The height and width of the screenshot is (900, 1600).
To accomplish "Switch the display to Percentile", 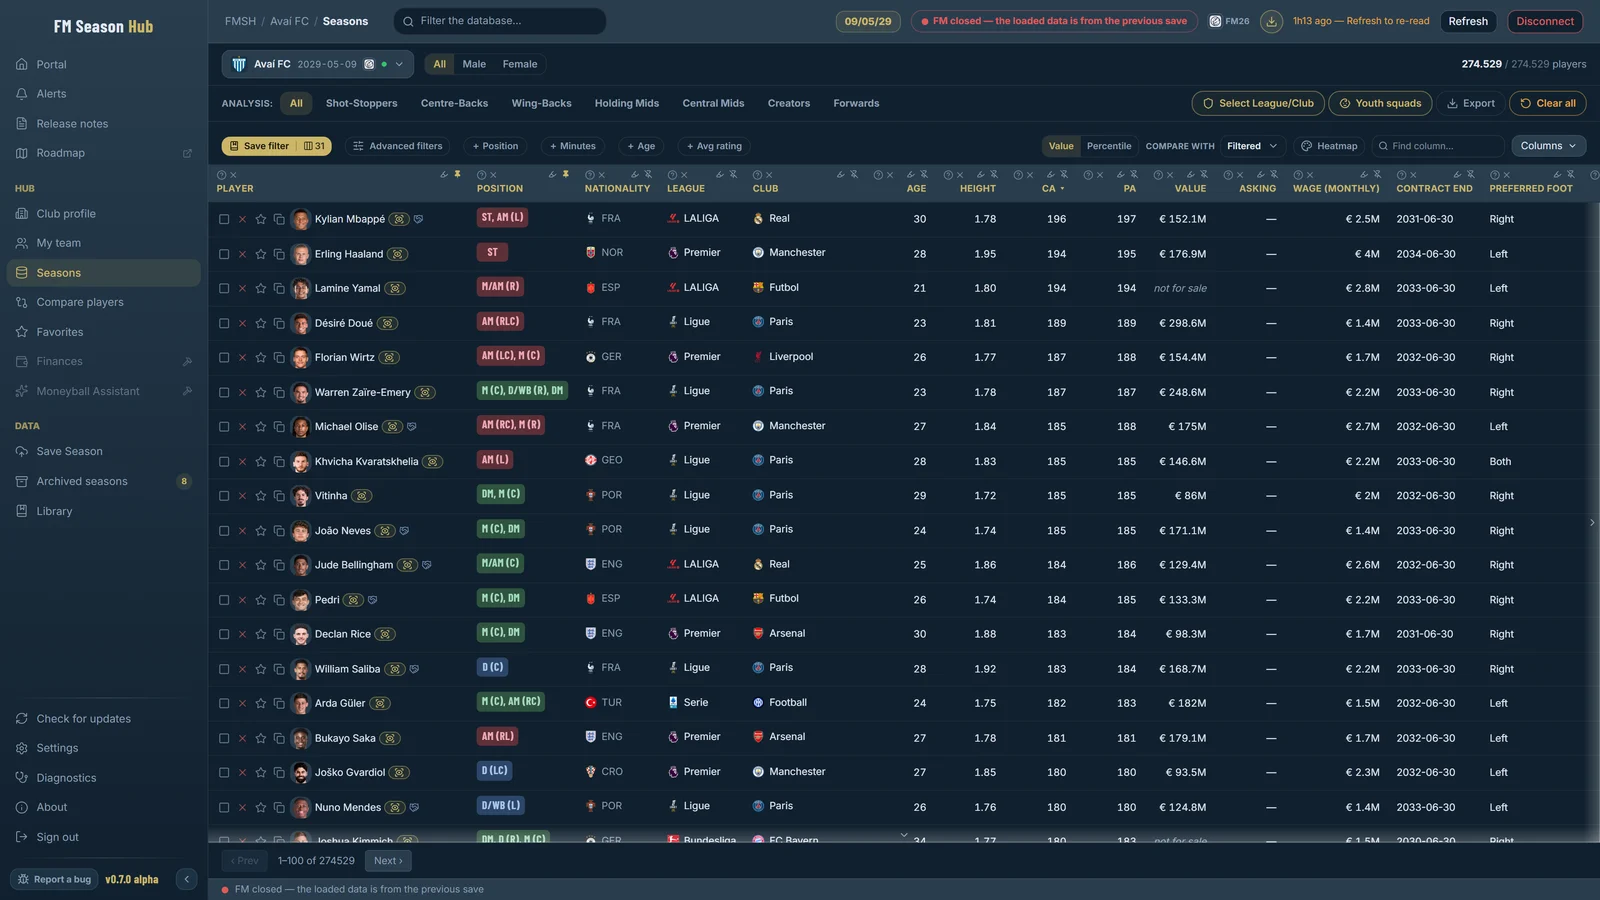I will click(1109, 146).
